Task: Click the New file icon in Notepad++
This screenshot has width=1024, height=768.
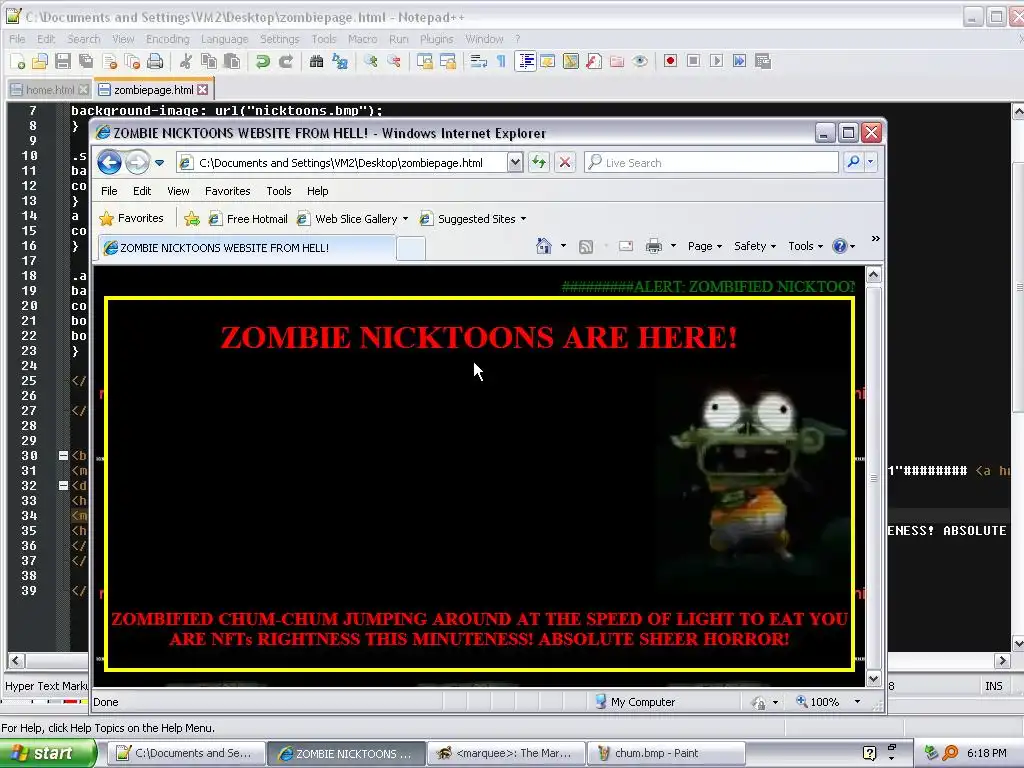Action: pyautogui.click(x=18, y=61)
